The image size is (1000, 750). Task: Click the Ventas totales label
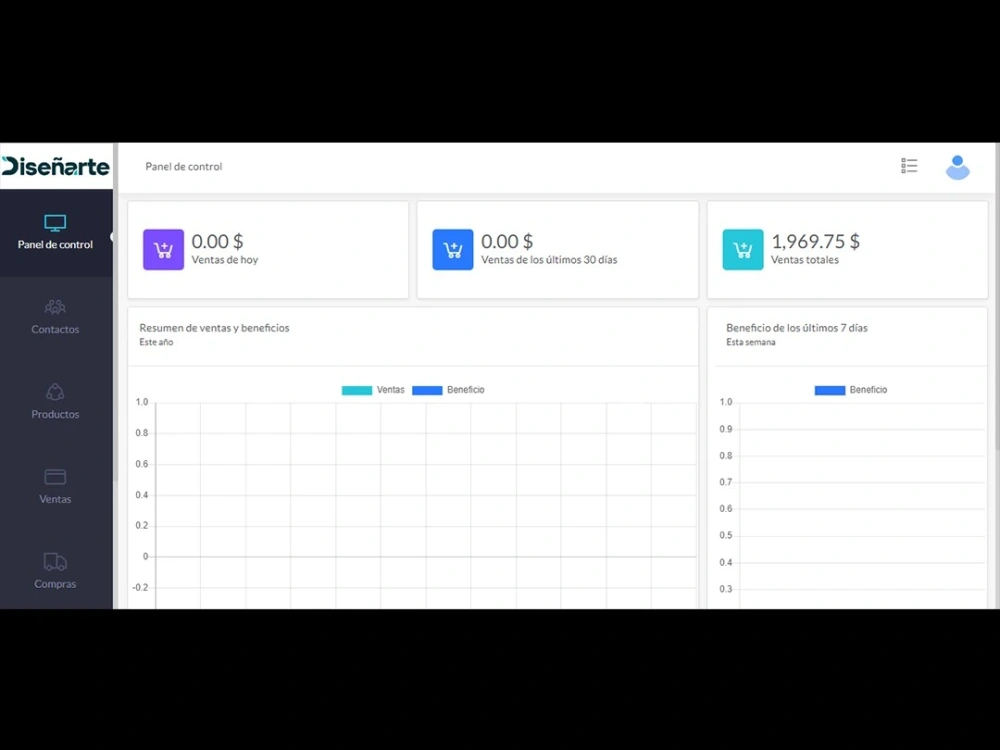(x=805, y=260)
